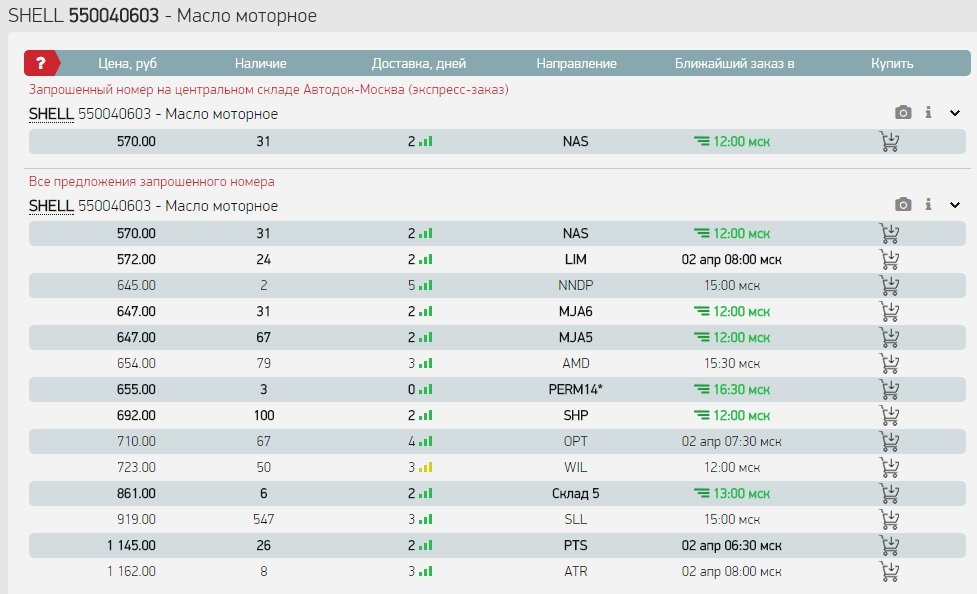Add LIM 572.00 offer to cart
This screenshot has width=977, height=594.
(x=889, y=259)
